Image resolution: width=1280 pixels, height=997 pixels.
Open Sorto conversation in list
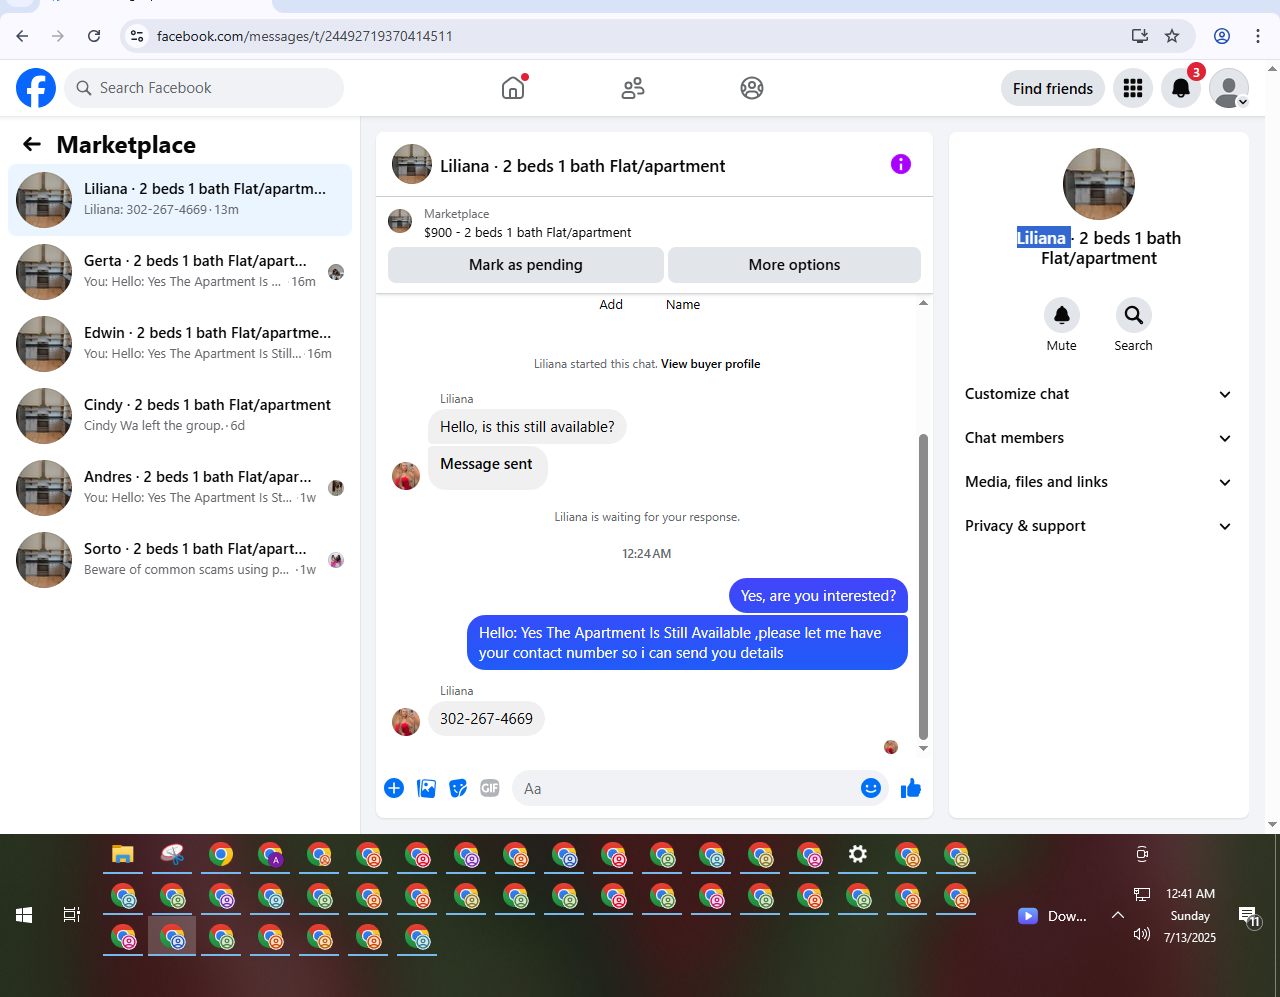pyautogui.click(x=180, y=560)
